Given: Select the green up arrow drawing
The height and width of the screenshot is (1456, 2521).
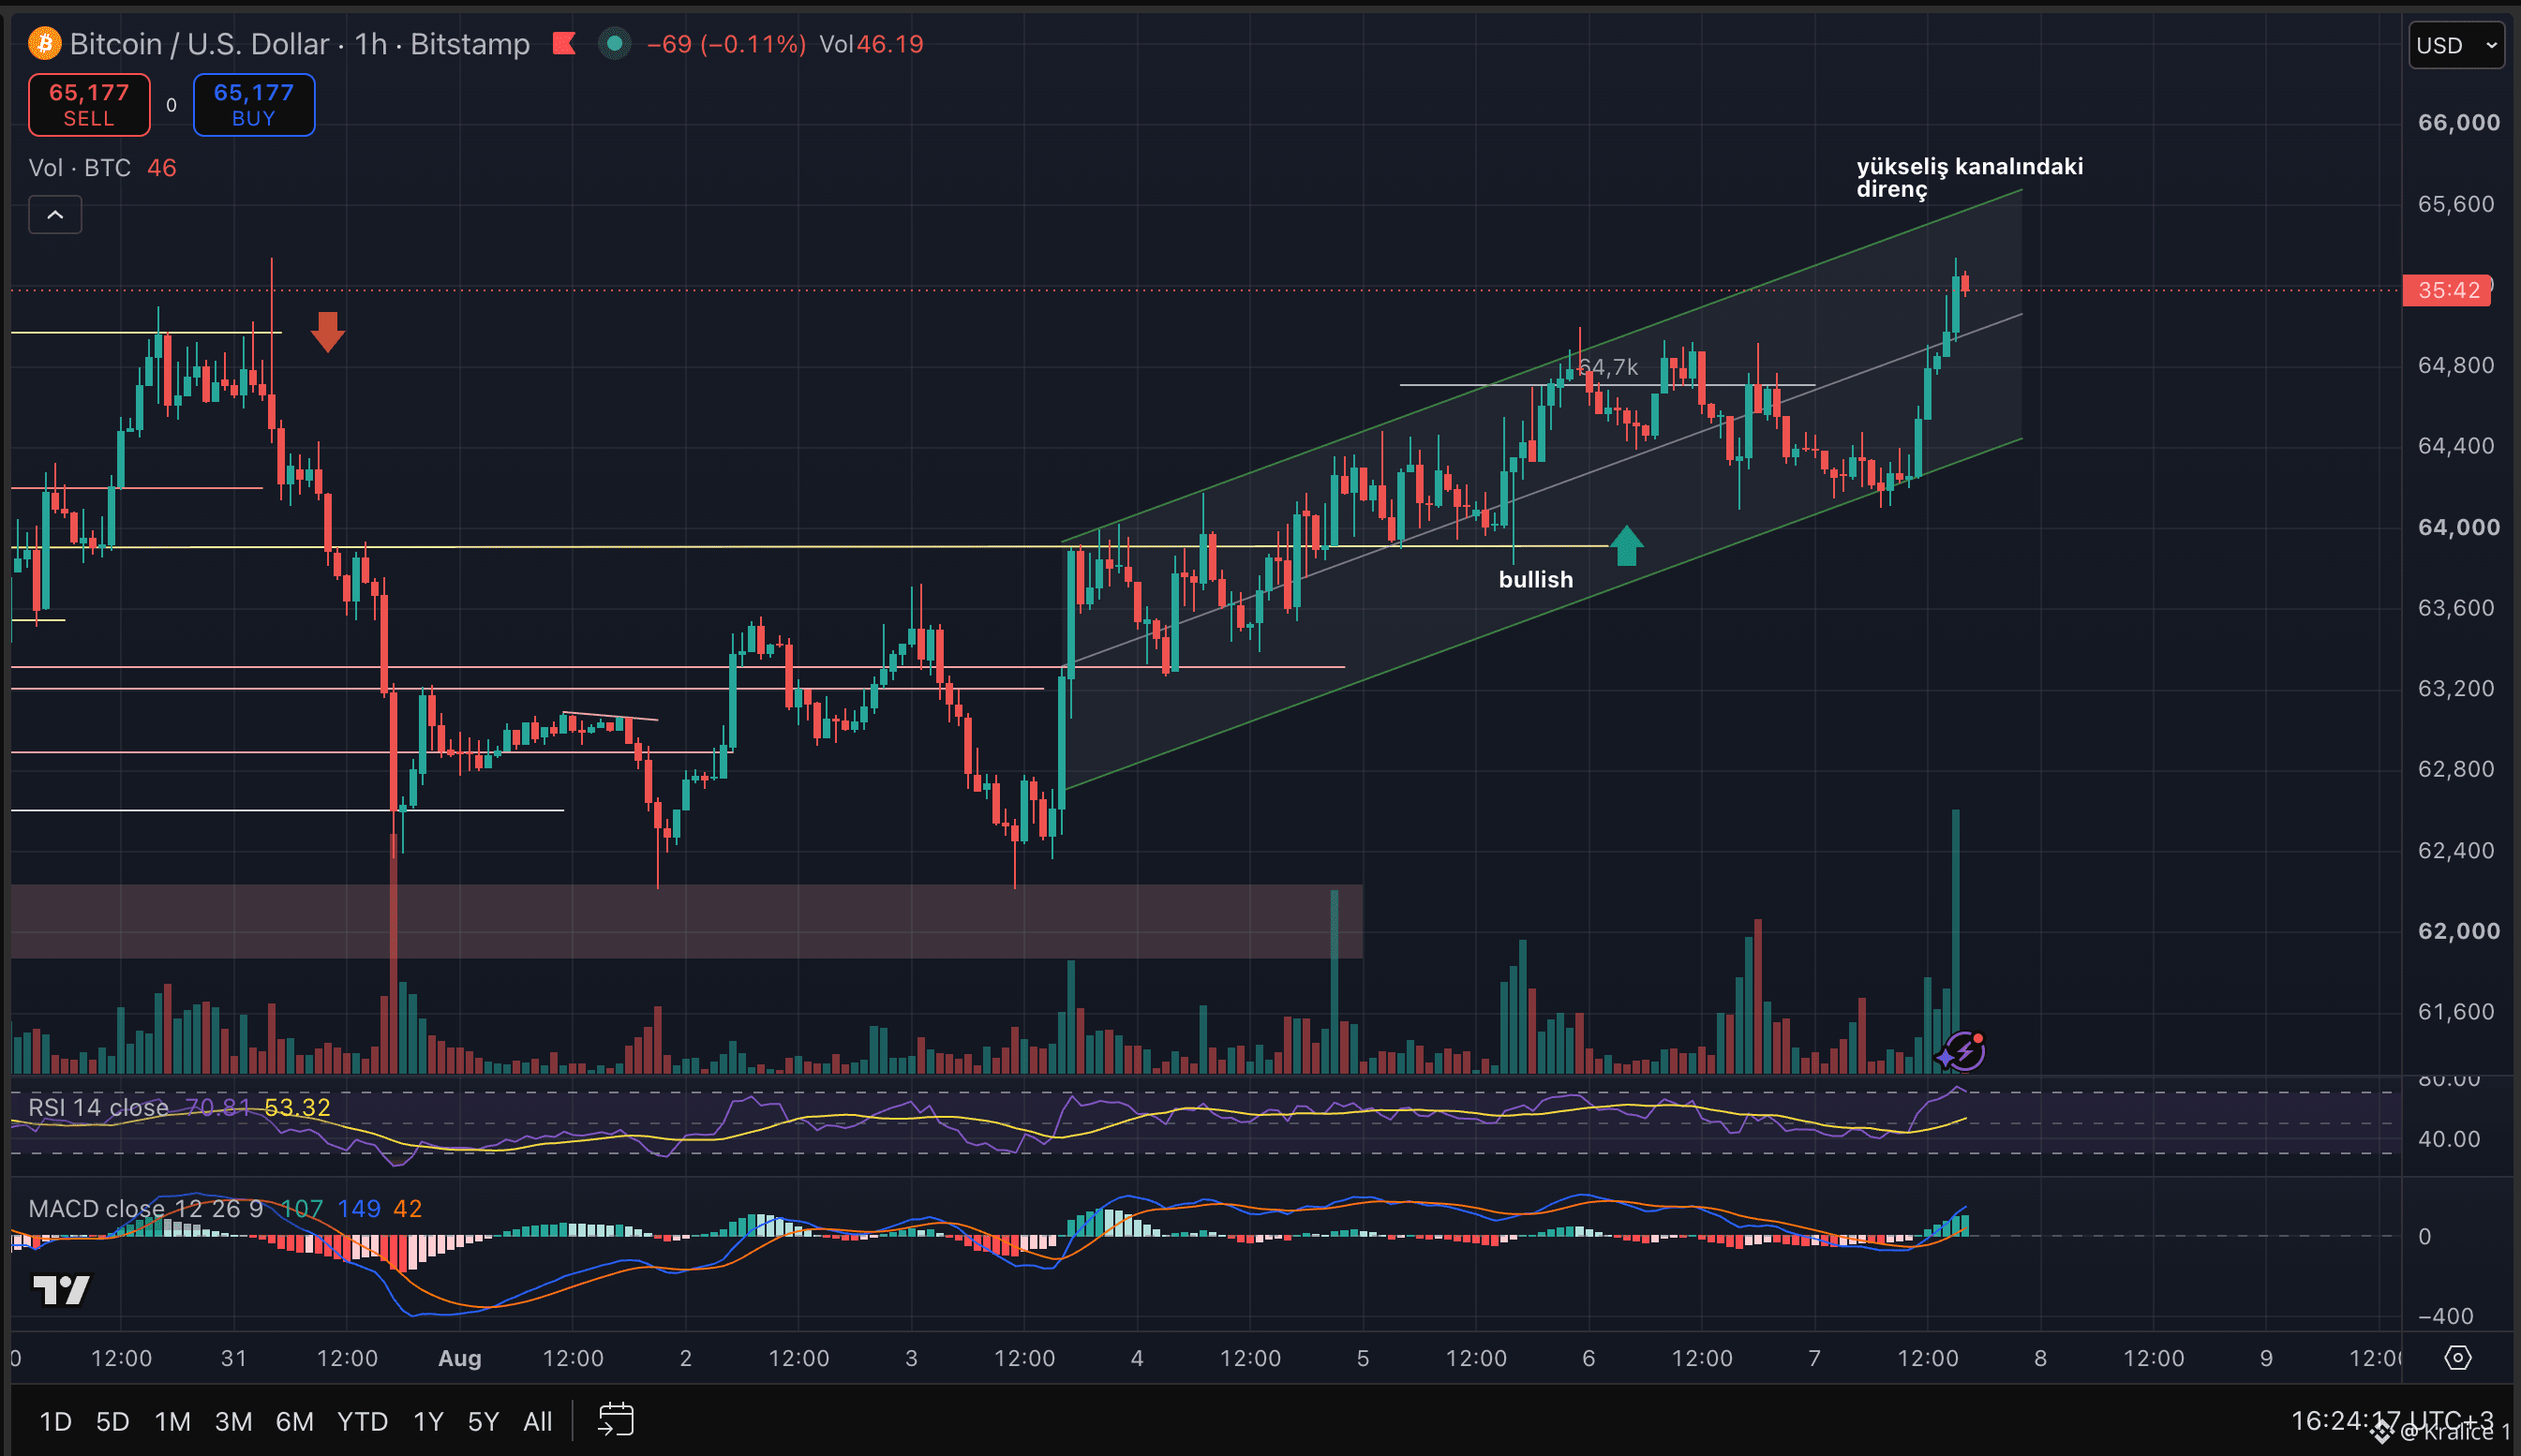Looking at the screenshot, I should (1627, 545).
